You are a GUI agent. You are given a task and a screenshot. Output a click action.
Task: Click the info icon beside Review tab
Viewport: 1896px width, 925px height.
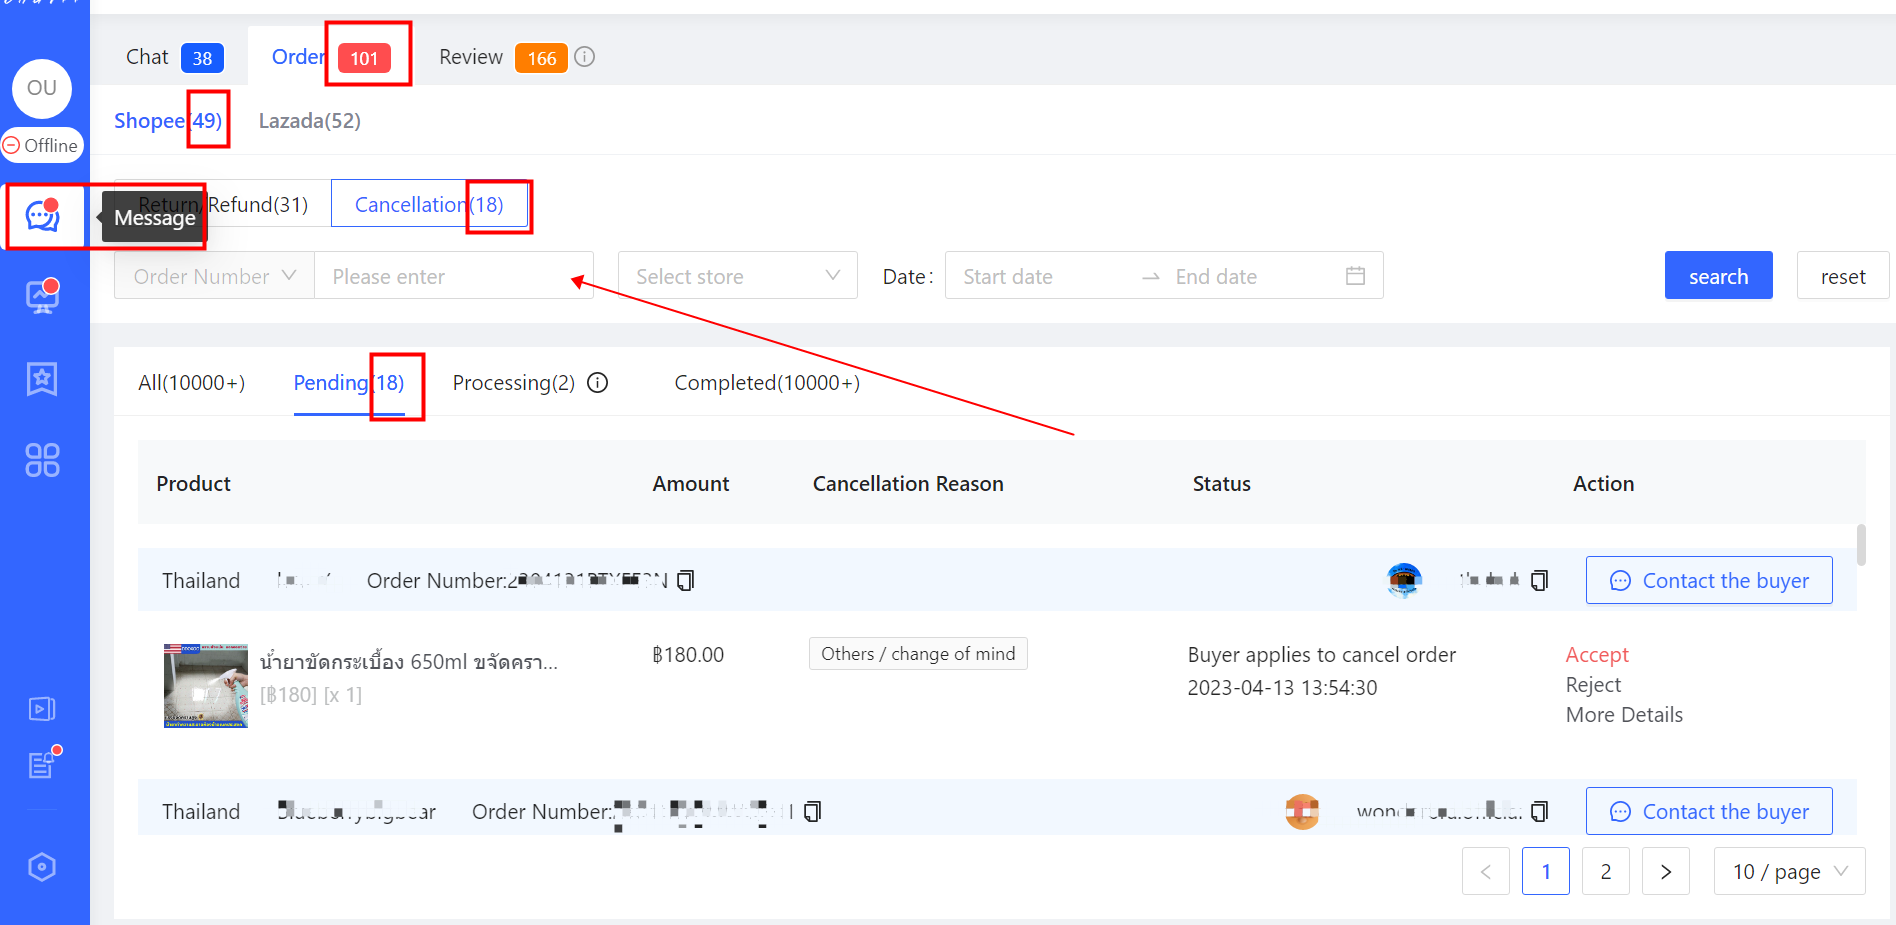pyautogui.click(x=585, y=57)
